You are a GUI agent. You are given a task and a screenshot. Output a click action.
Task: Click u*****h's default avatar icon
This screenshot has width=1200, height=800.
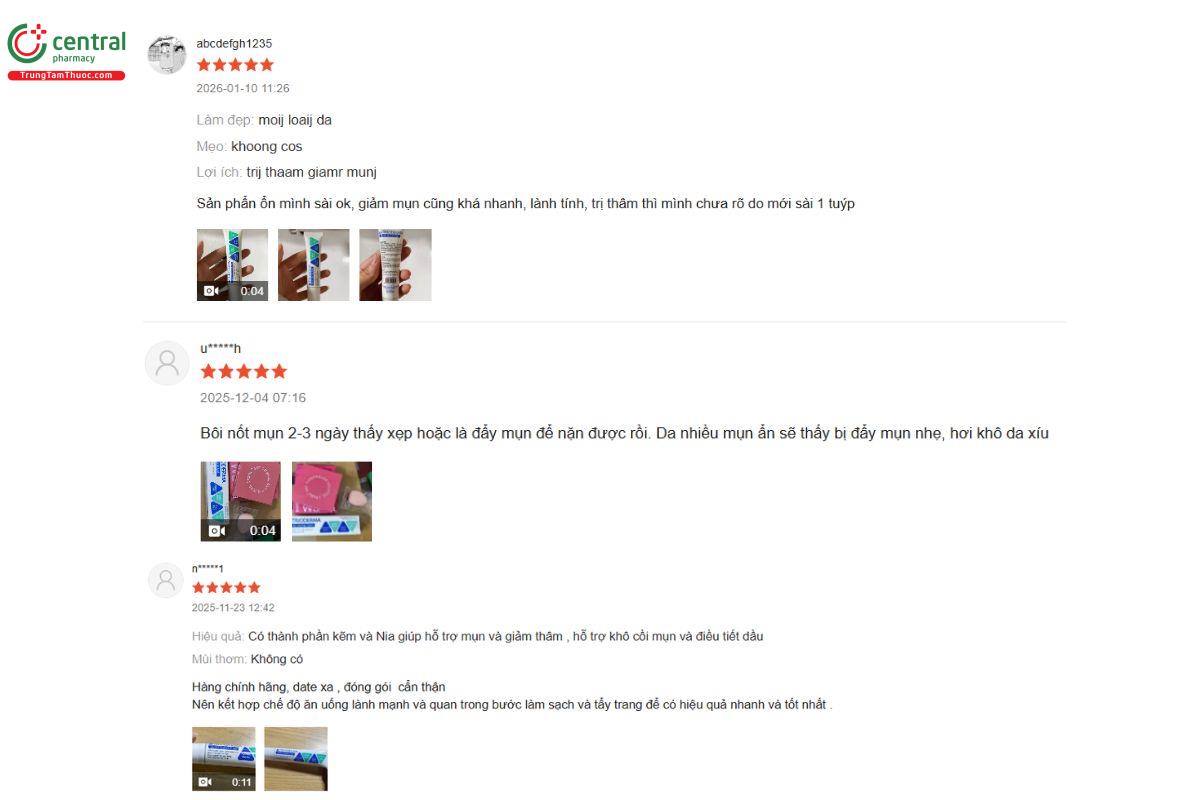(167, 363)
